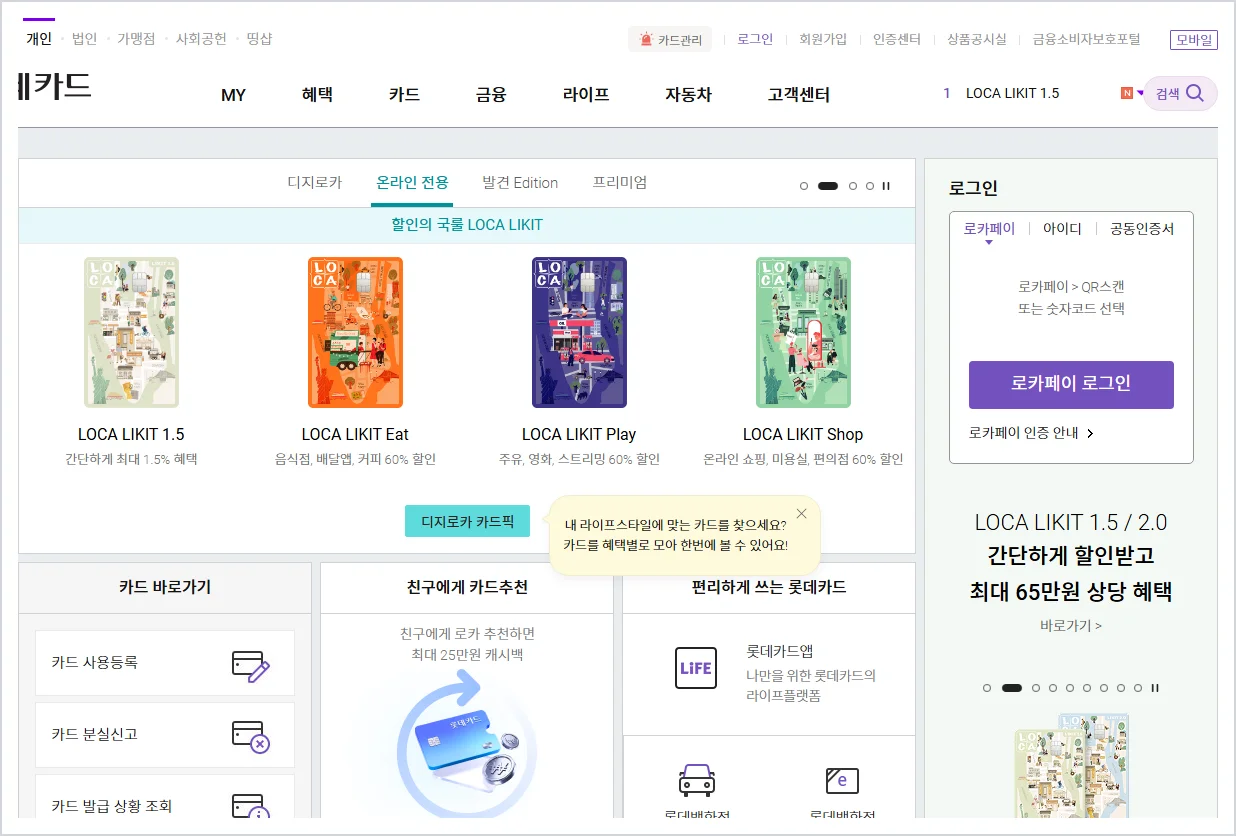This screenshot has height=836, width=1236.
Task: Open 자동차 main menu
Action: click(689, 95)
